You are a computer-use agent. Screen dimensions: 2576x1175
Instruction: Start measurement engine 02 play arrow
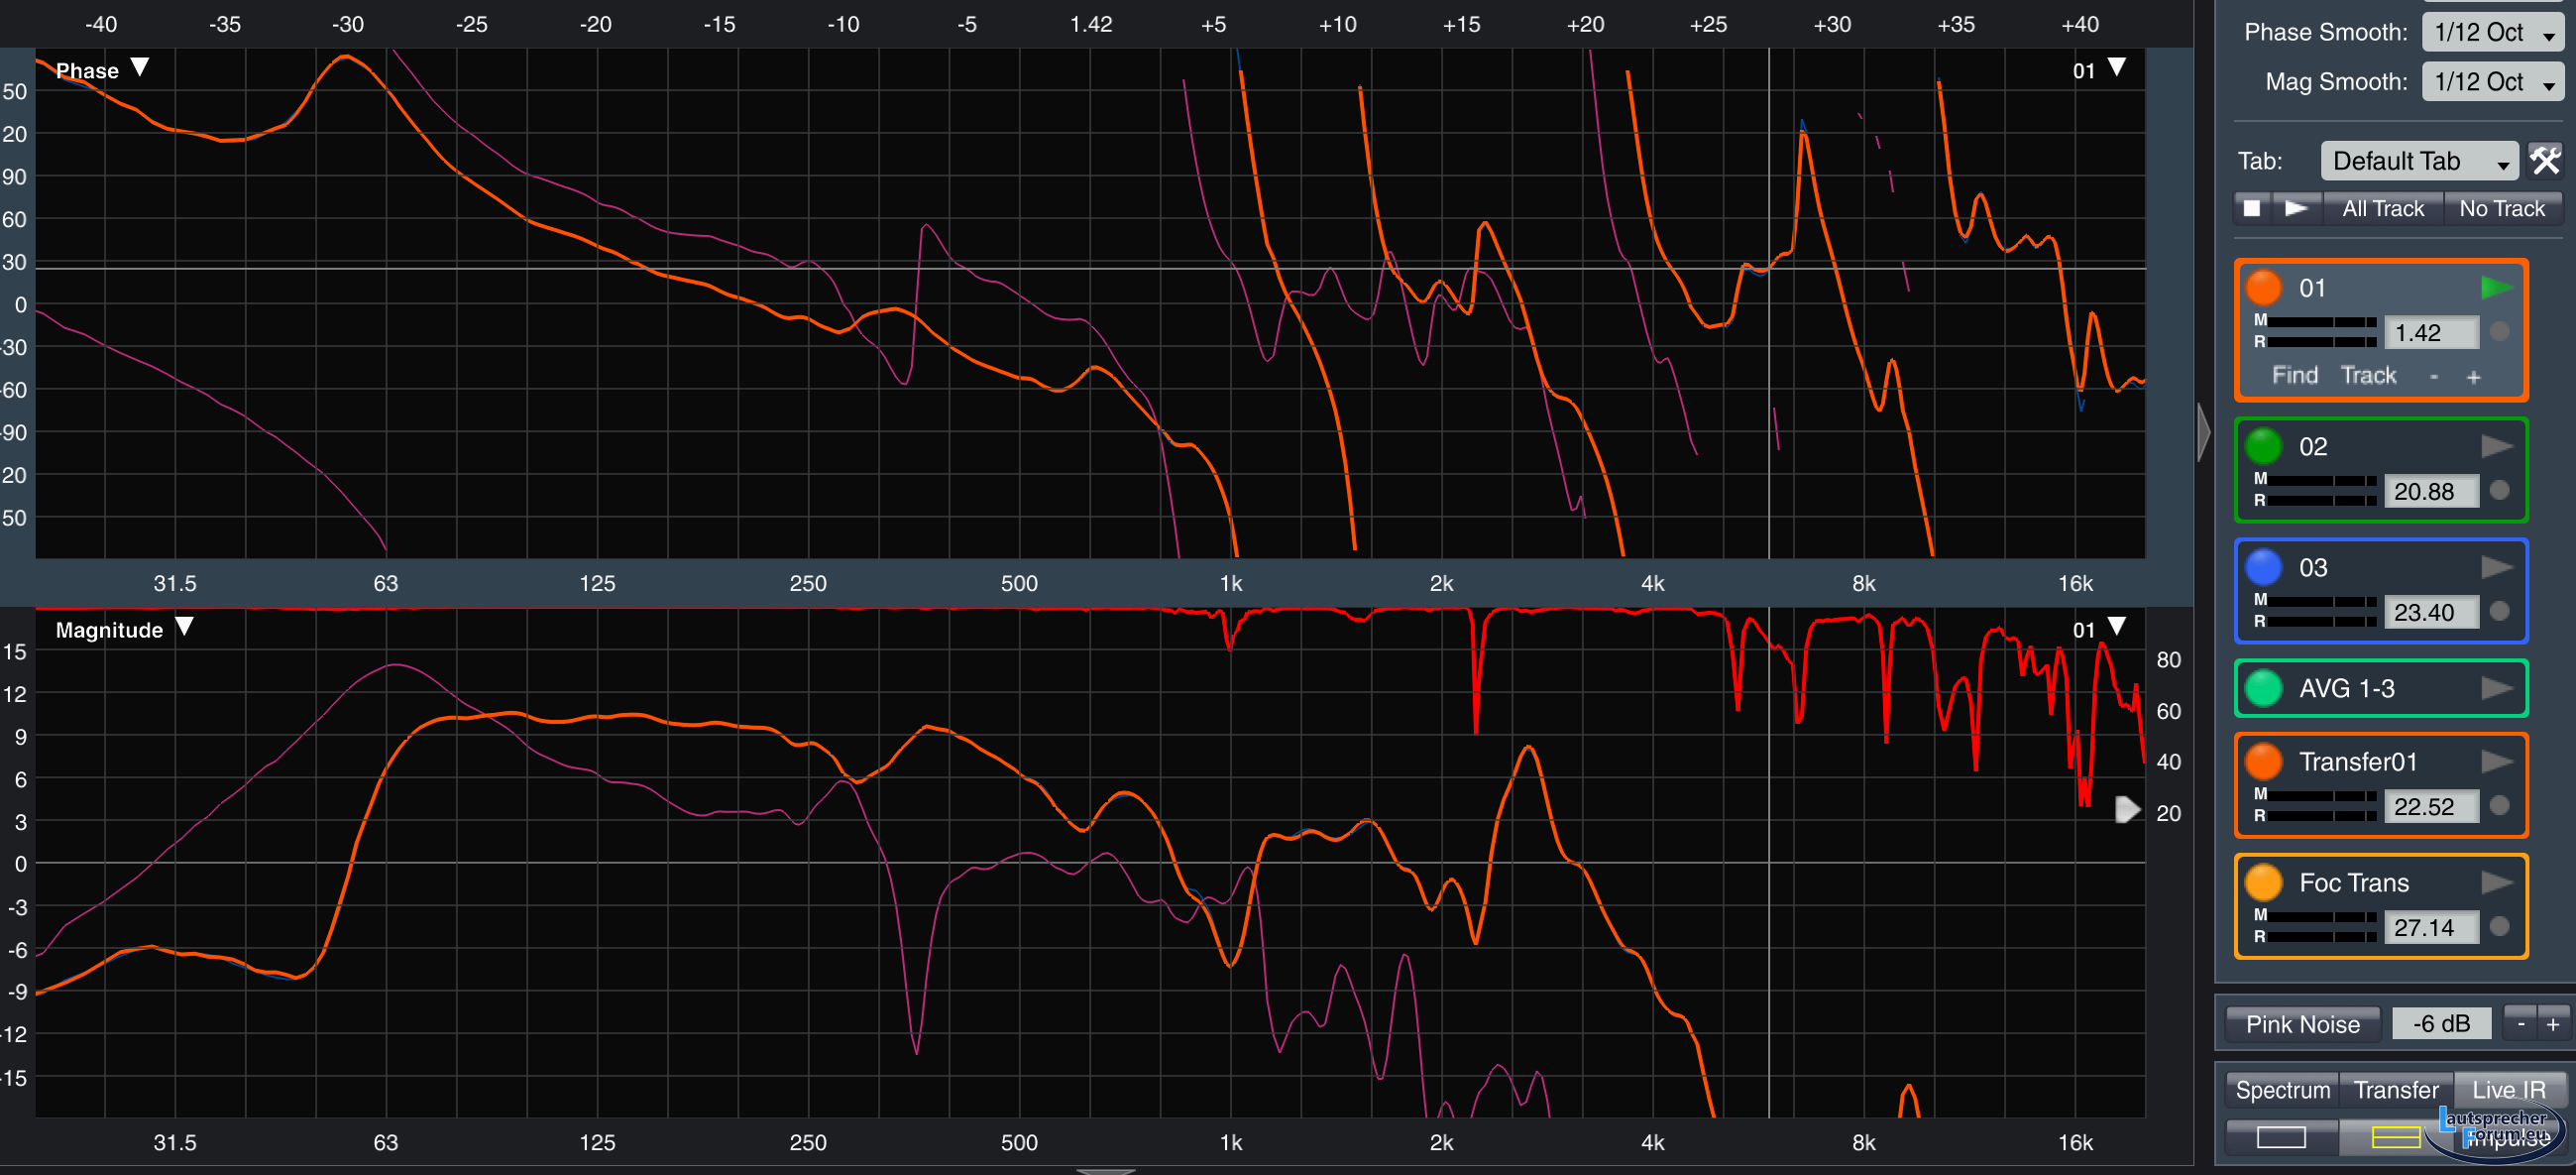[2495, 446]
